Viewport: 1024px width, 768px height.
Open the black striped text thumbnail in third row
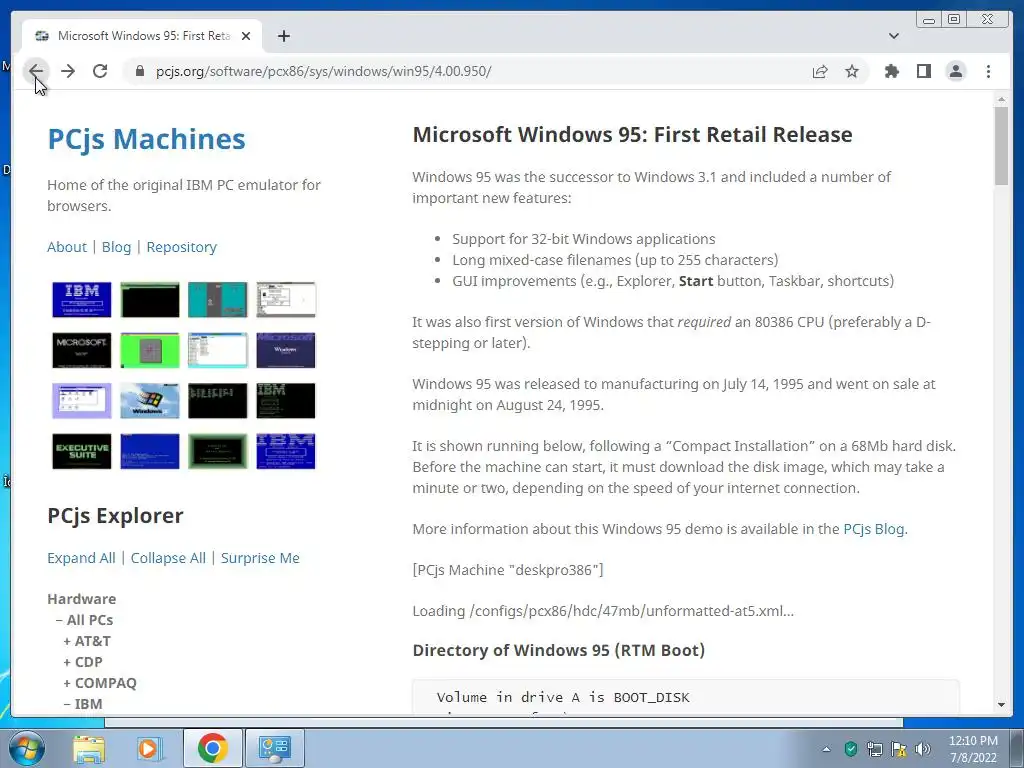click(217, 400)
